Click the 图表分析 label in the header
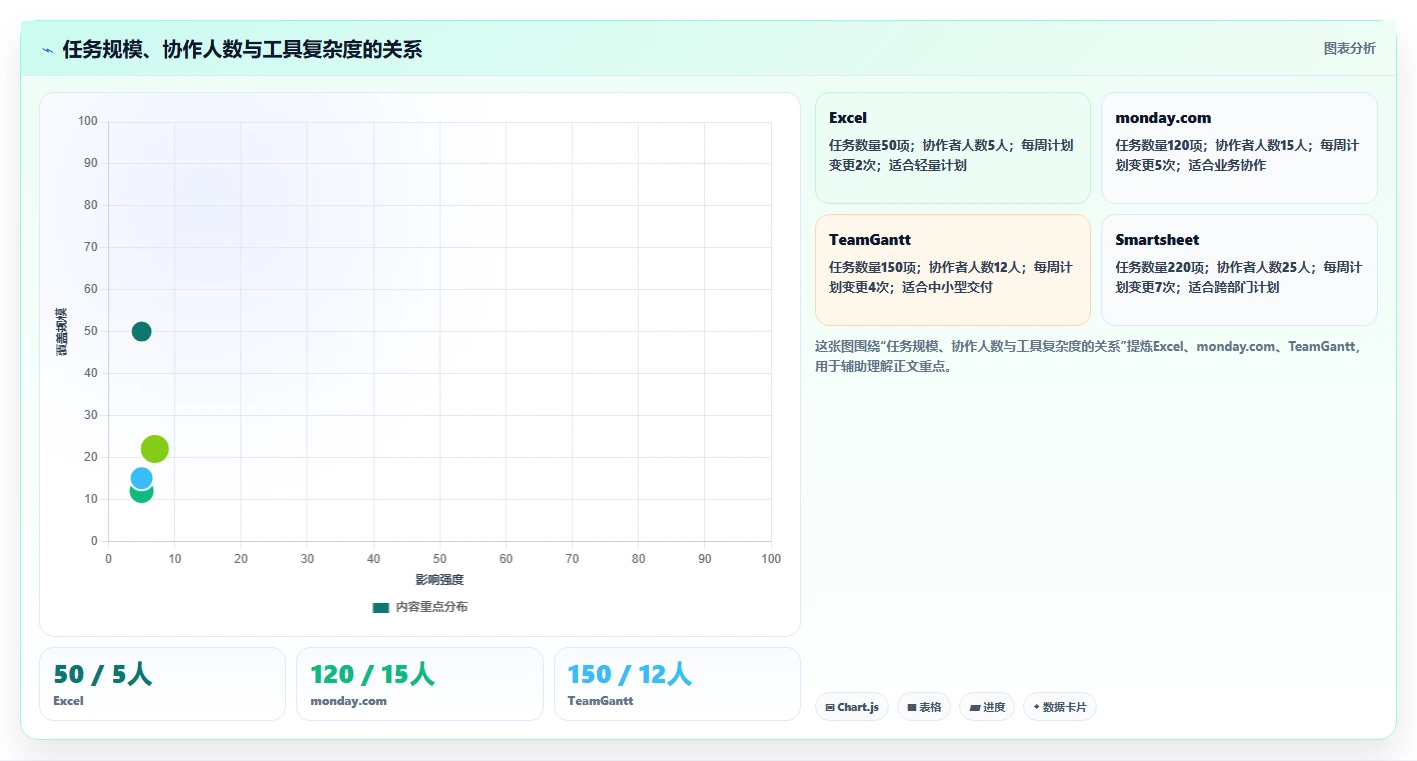 tap(1349, 48)
